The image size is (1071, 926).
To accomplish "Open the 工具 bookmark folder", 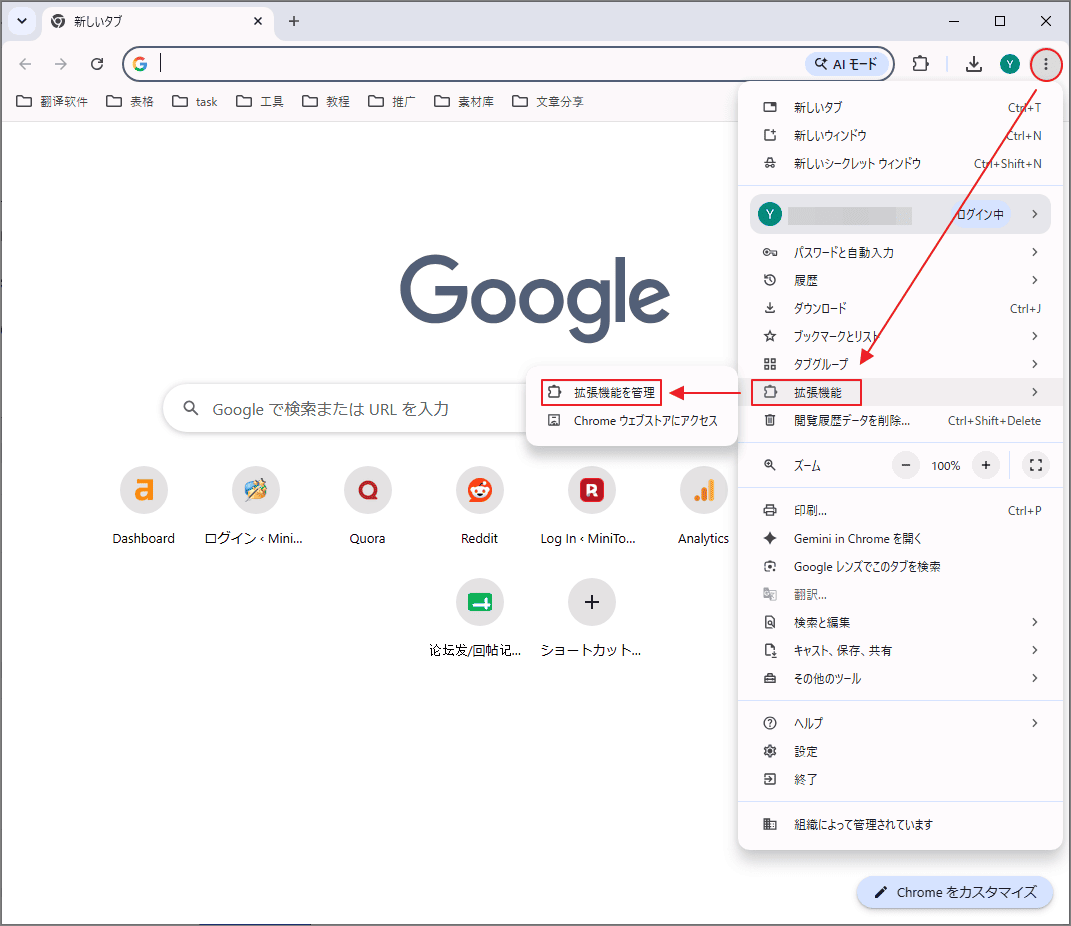I will pyautogui.click(x=260, y=102).
